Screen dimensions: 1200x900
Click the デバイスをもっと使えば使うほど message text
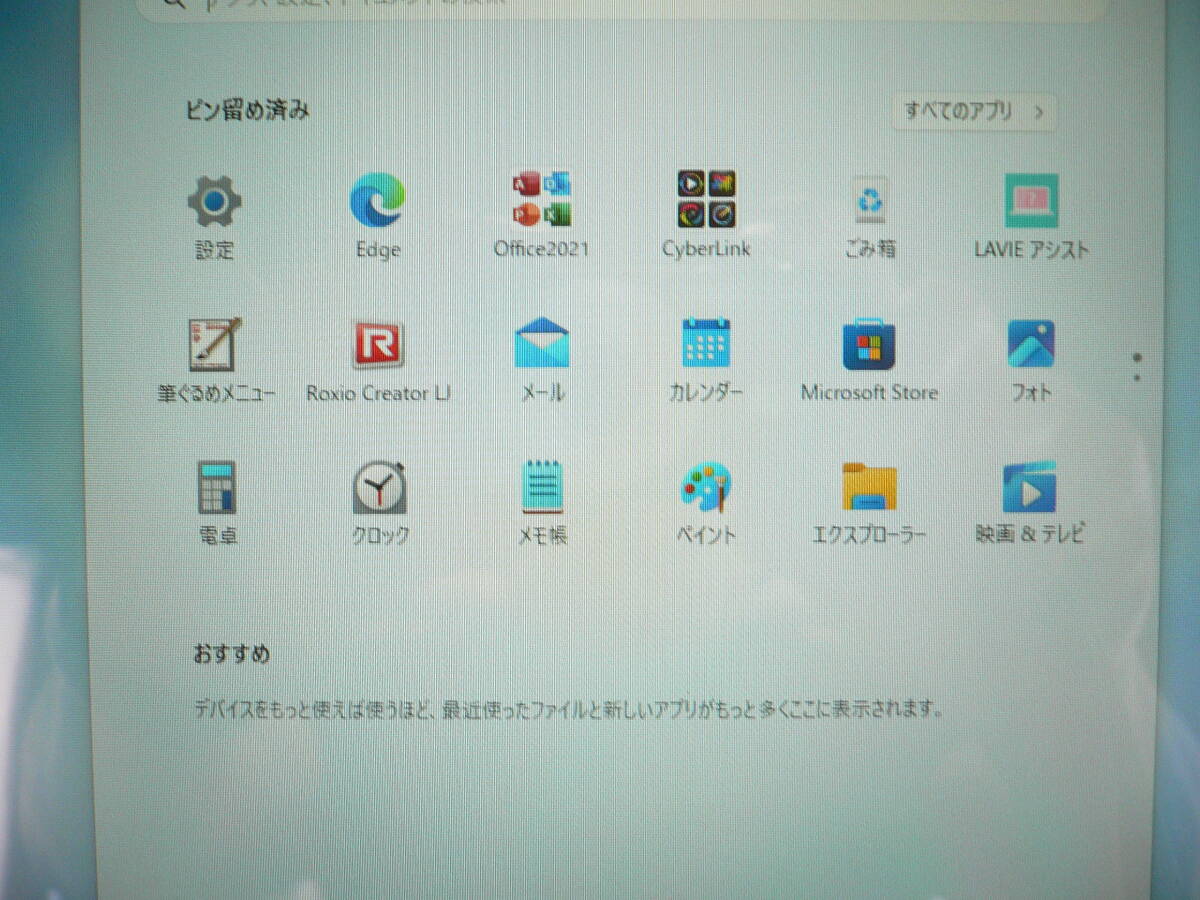pos(568,711)
